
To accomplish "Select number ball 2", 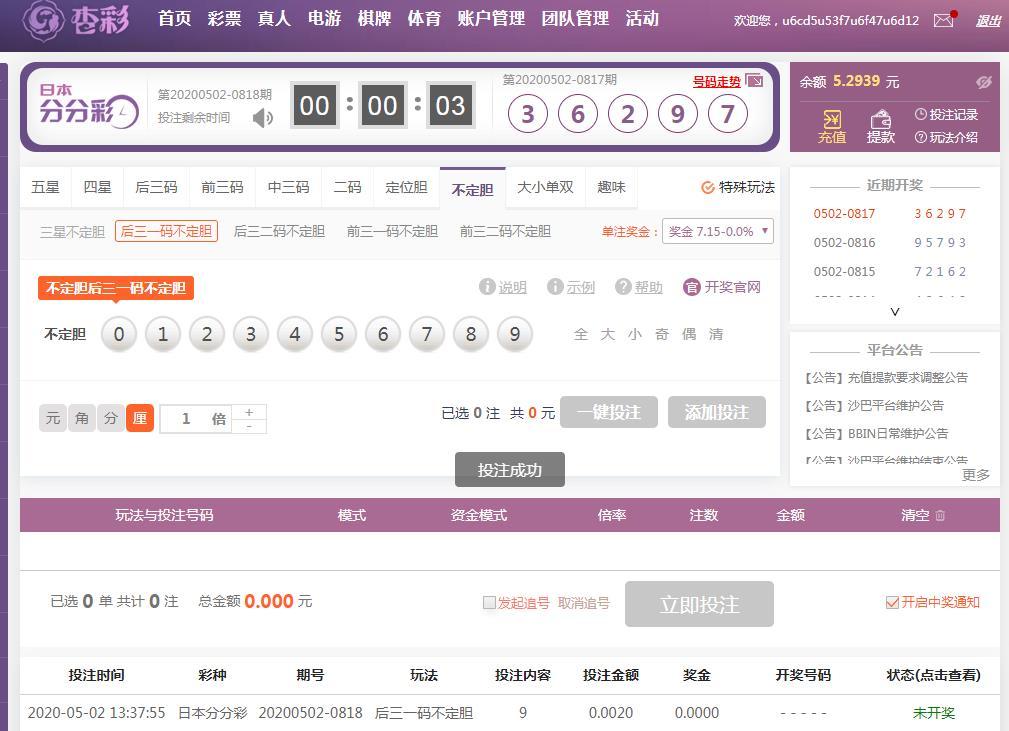I will (207, 334).
